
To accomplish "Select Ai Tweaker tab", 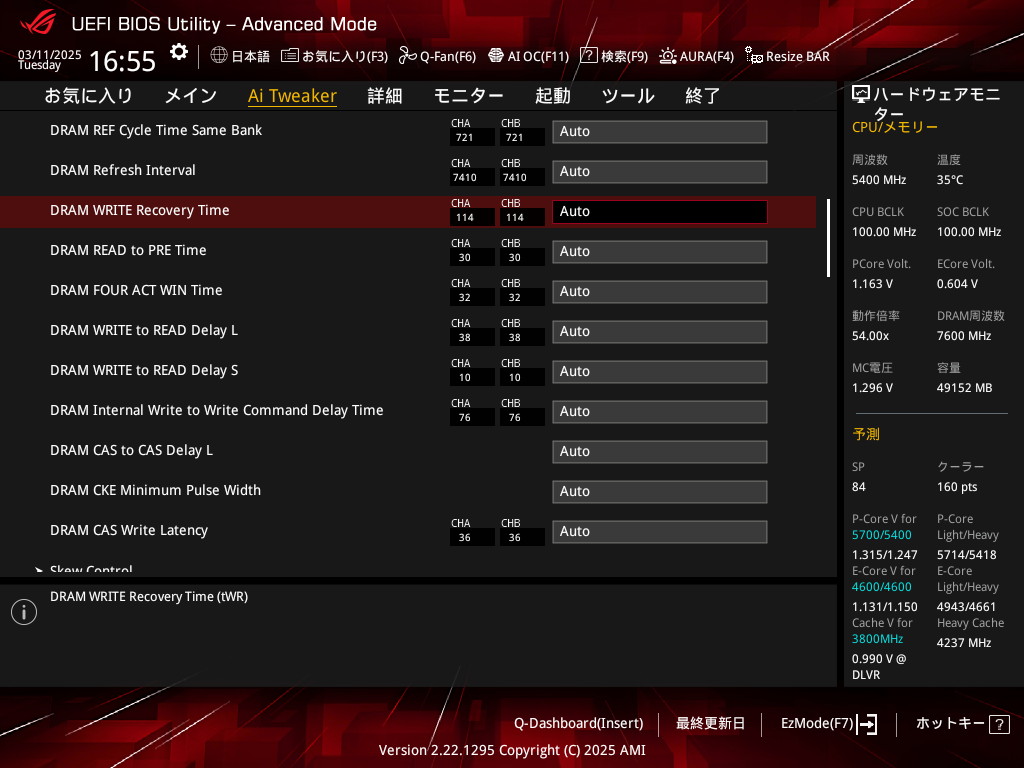I will click(x=292, y=96).
